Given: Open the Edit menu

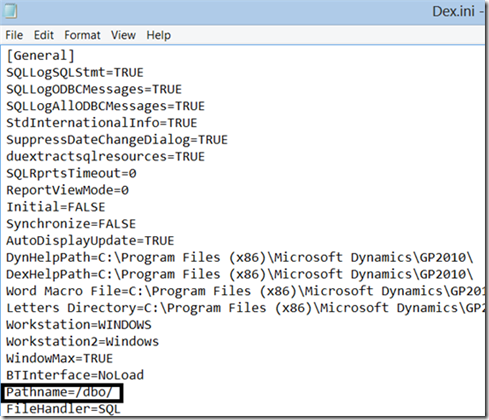Looking at the screenshot, I should (x=44, y=35).
